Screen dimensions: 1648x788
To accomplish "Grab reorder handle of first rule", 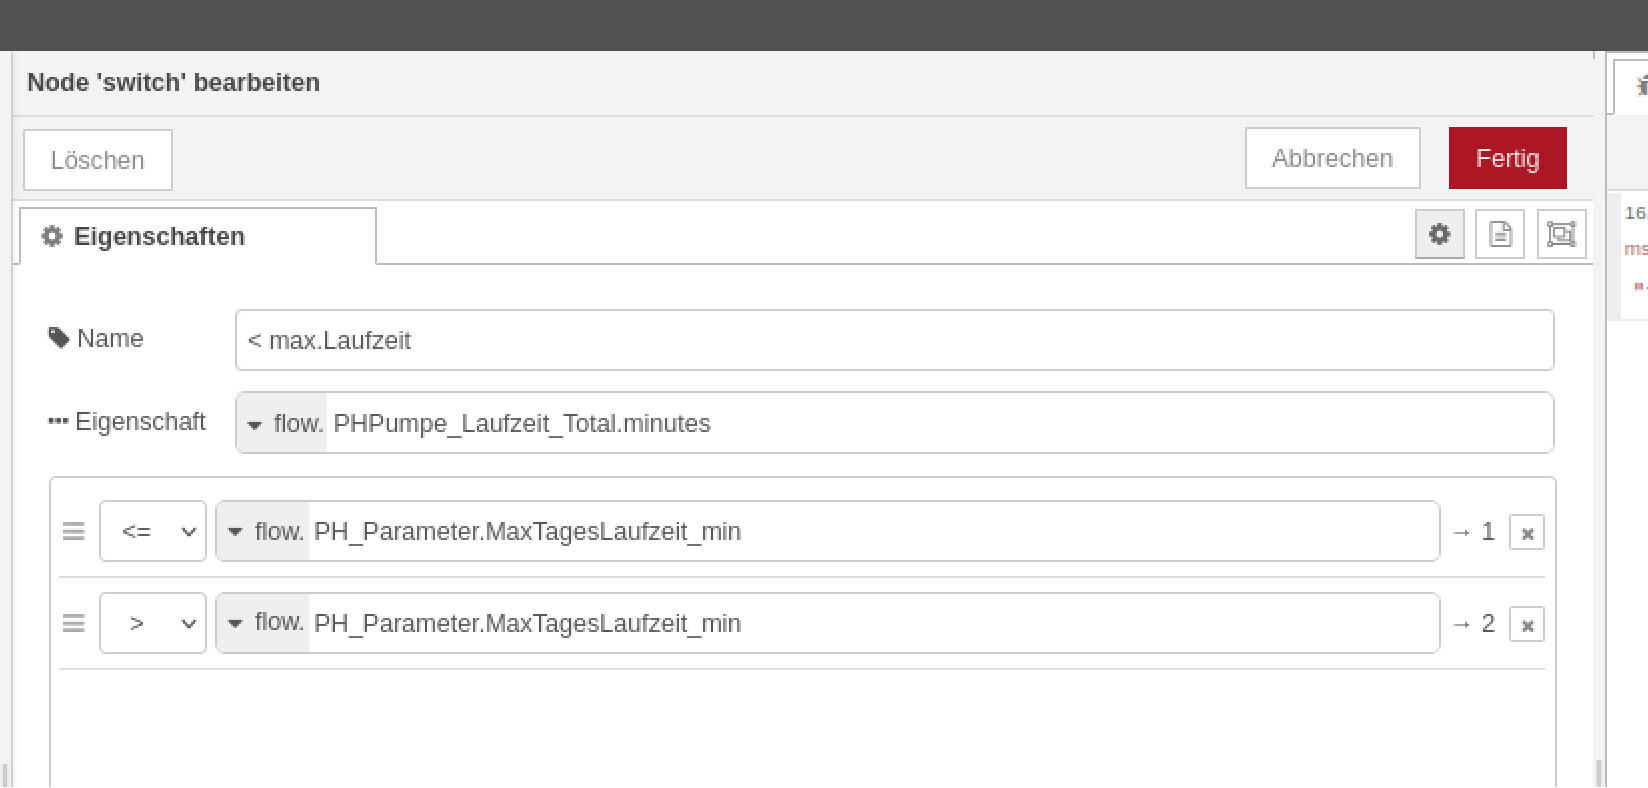I will click(x=74, y=532).
